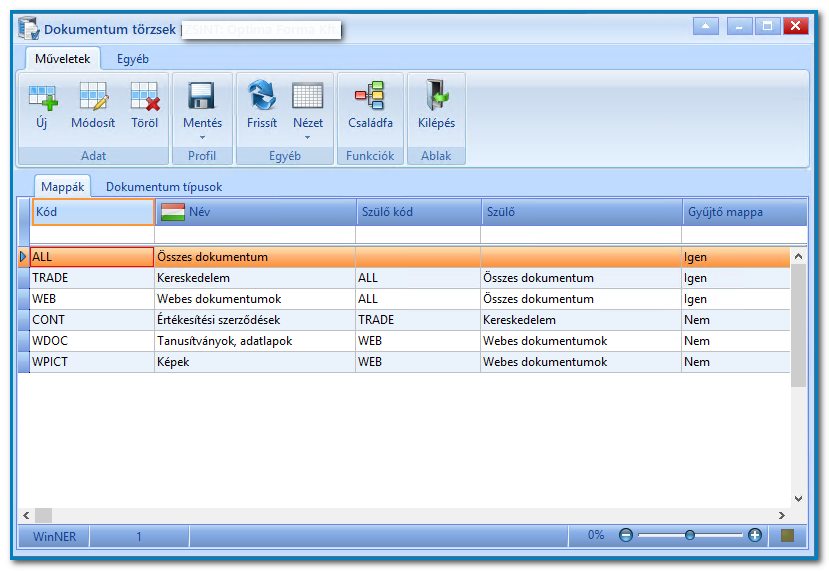829x571 pixels.
Task: Click the zoom slider handle
Action: tap(689, 535)
